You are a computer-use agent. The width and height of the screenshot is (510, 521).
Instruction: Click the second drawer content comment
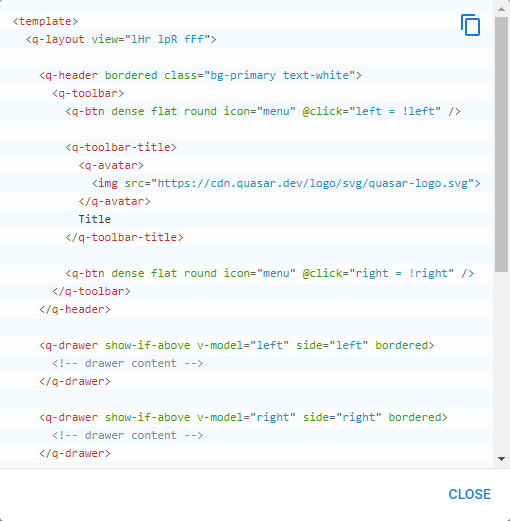(x=128, y=435)
